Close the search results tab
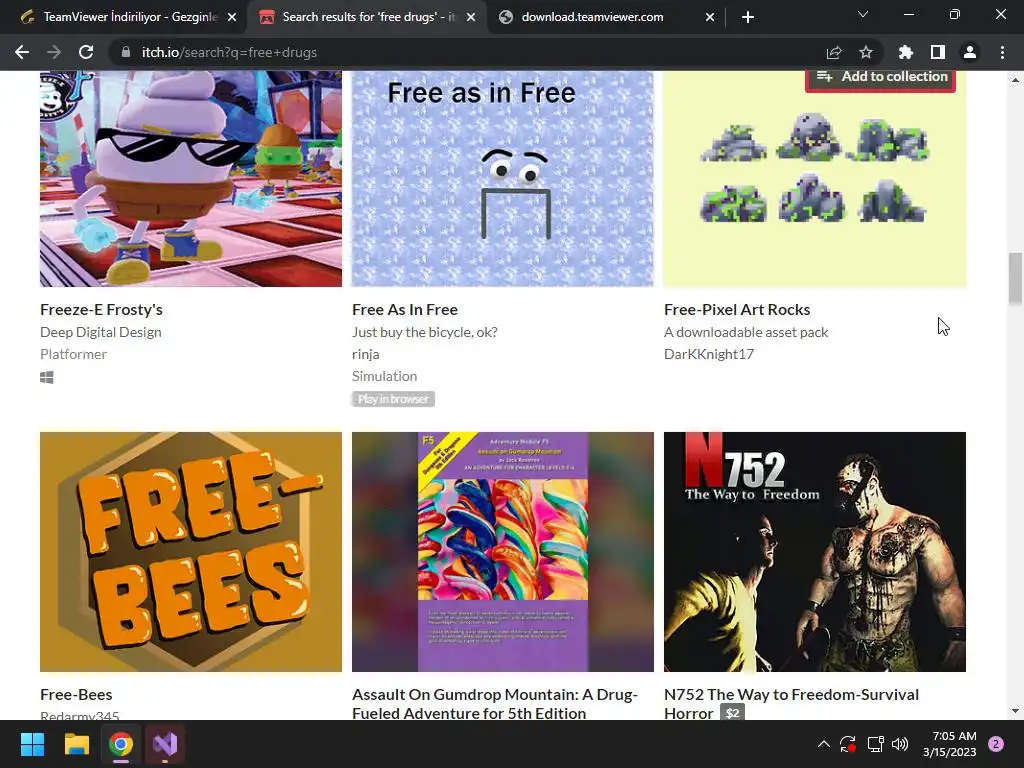The image size is (1024, 768). point(471,17)
